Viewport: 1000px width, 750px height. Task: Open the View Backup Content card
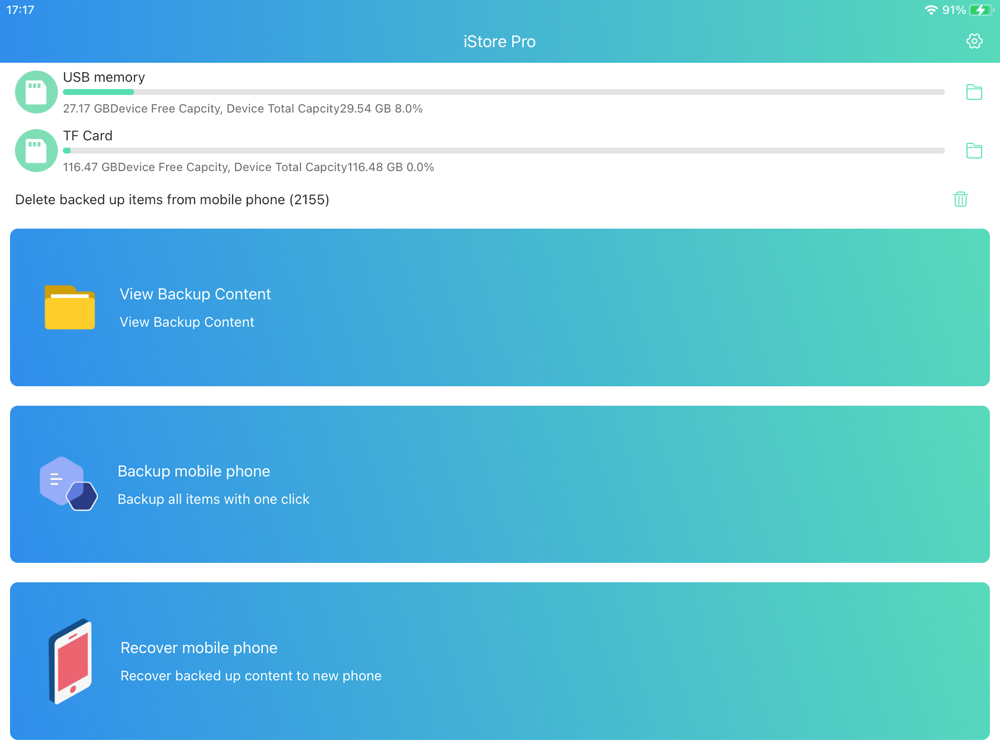point(500,307)
